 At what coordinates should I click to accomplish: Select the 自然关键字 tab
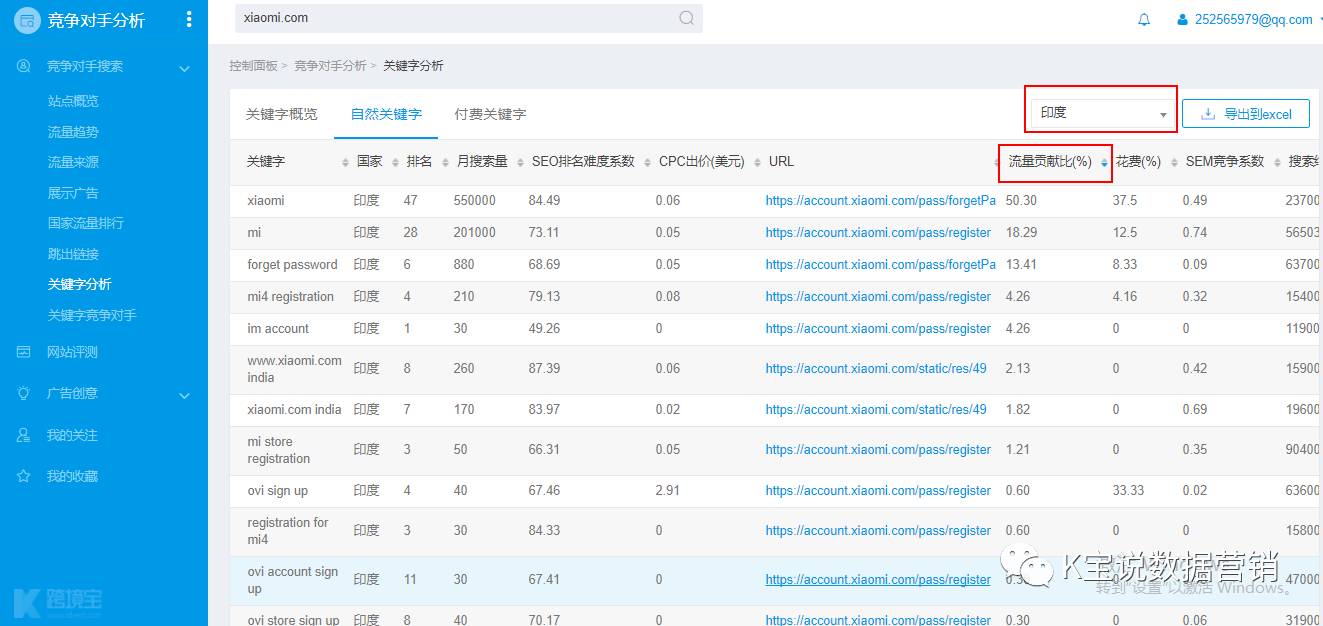coord(386,114)
